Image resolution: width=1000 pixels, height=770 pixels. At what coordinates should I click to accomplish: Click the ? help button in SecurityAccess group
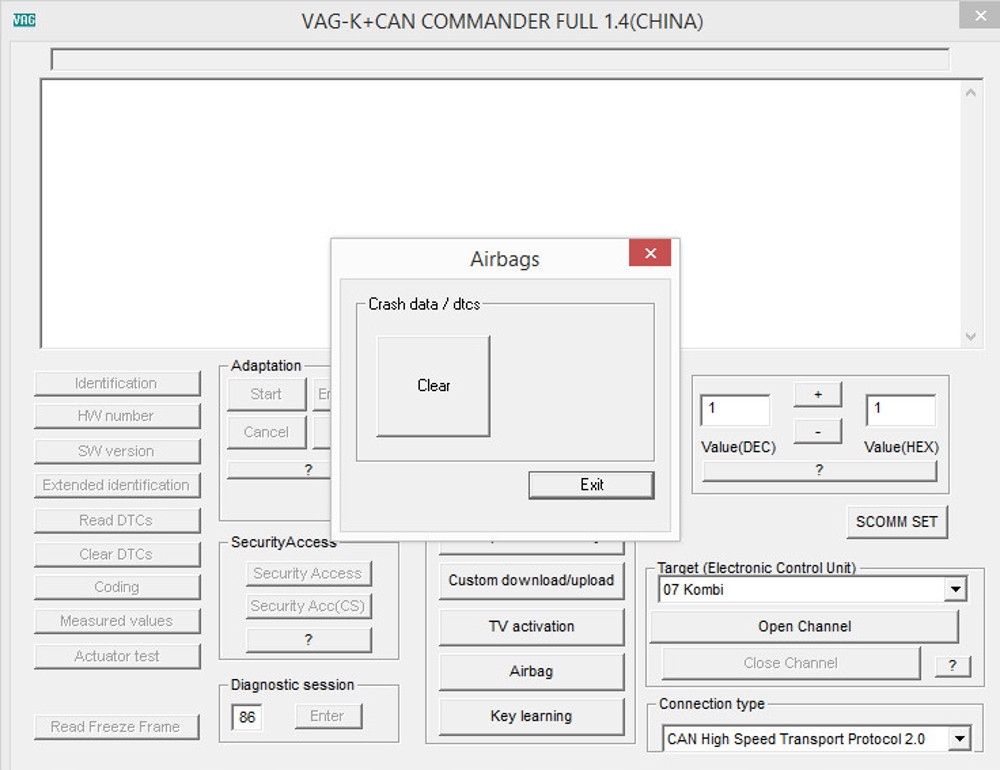309,640
